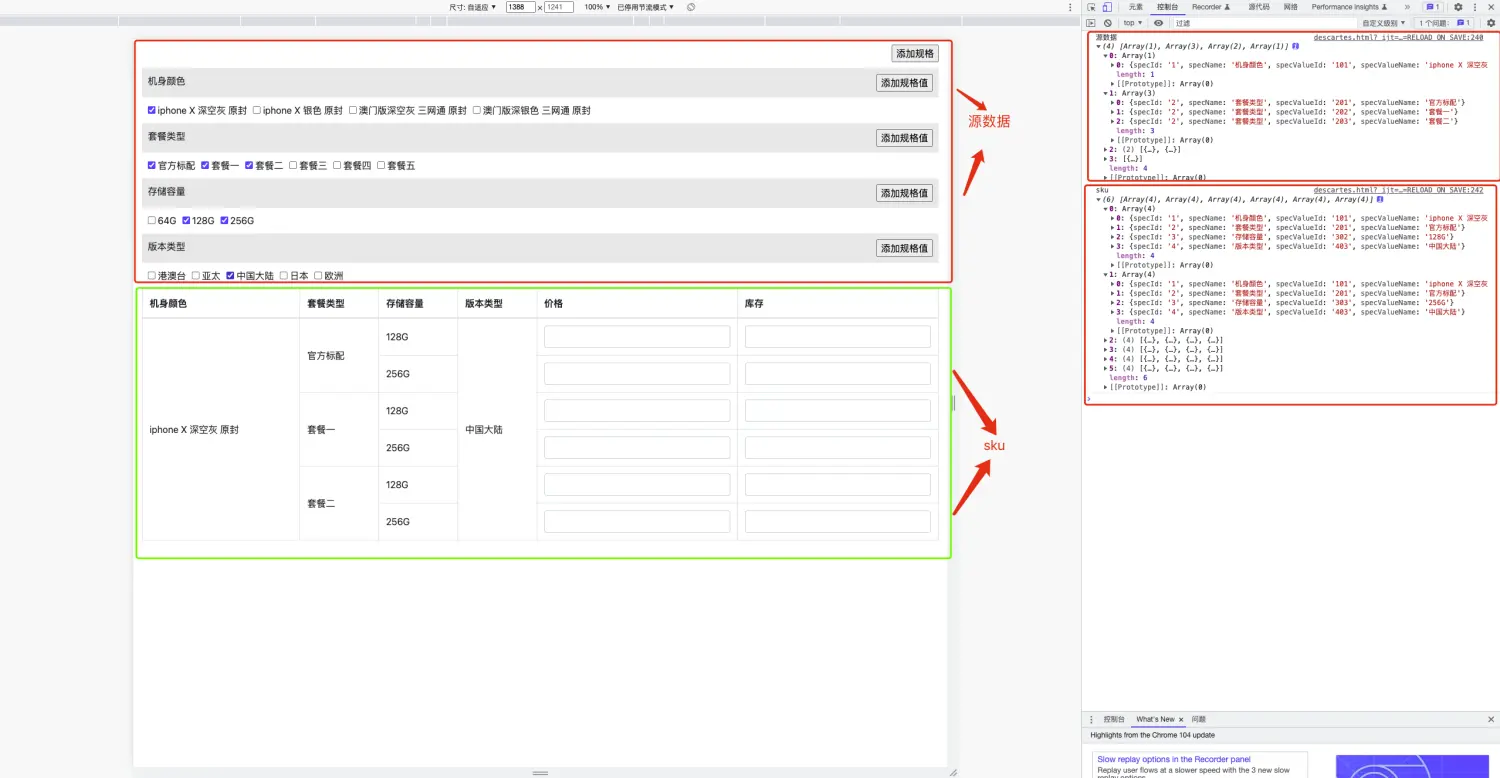Screen dimensions: 1500x778
Task: Click 添加规格值 in the 机身颜色 row
Action: pyautogui.click(x=904, y=83)
